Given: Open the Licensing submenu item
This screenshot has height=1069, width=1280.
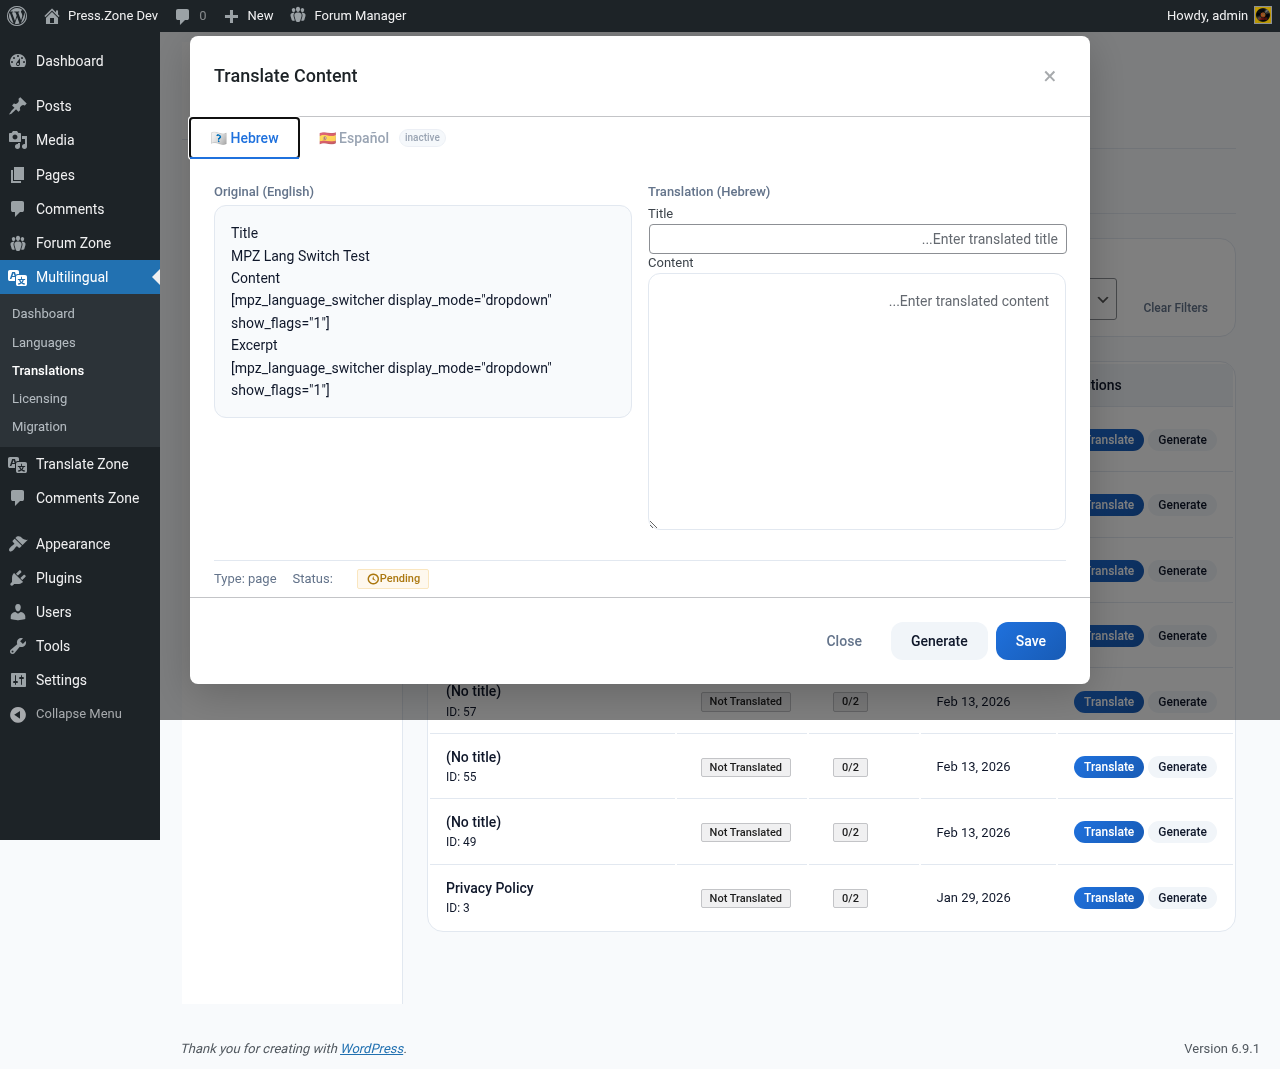Looking at the screenshot, I should pyautogui.click(x=40, y=398).
